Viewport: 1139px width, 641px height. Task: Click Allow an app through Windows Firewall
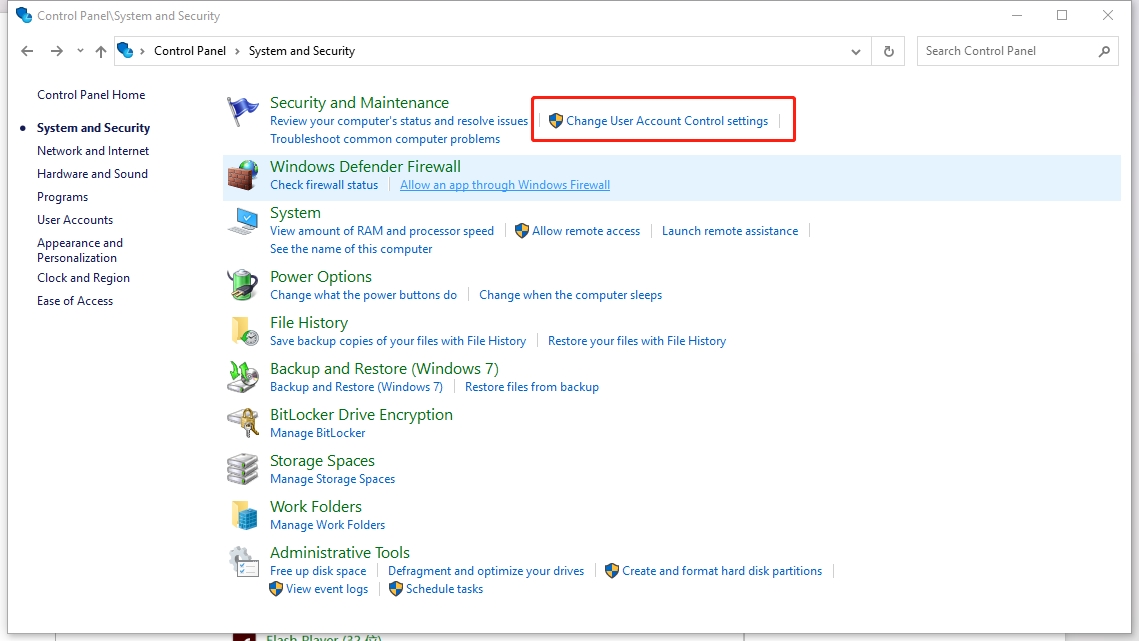pyautogui.click(x=505, y=185)
